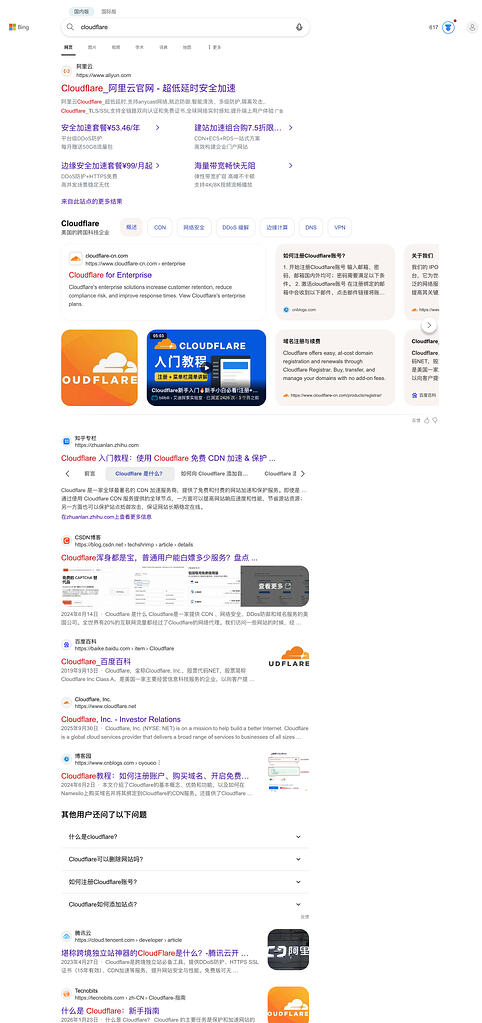
Task: Open the Rewards trophy icon
Action: coord(448,27)
